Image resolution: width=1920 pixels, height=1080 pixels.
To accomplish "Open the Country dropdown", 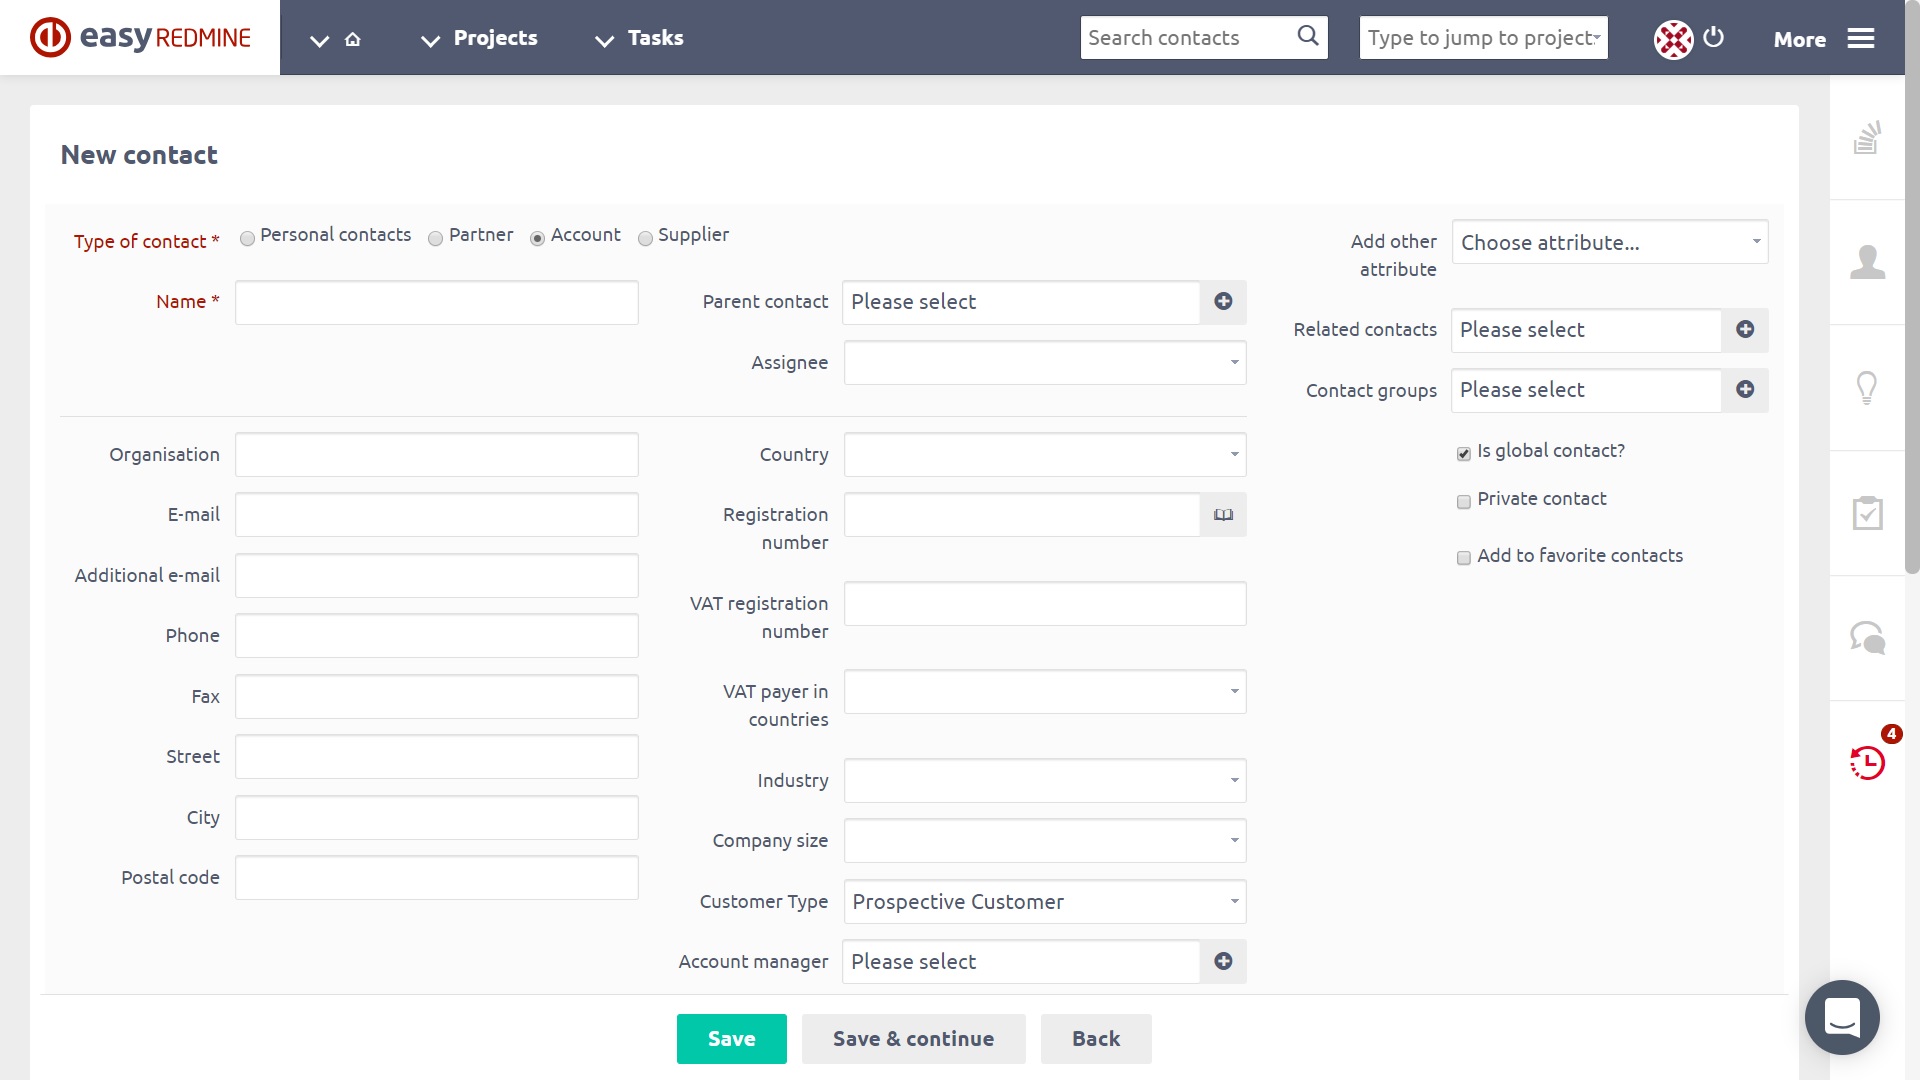I will click(x=1044, y=455).
